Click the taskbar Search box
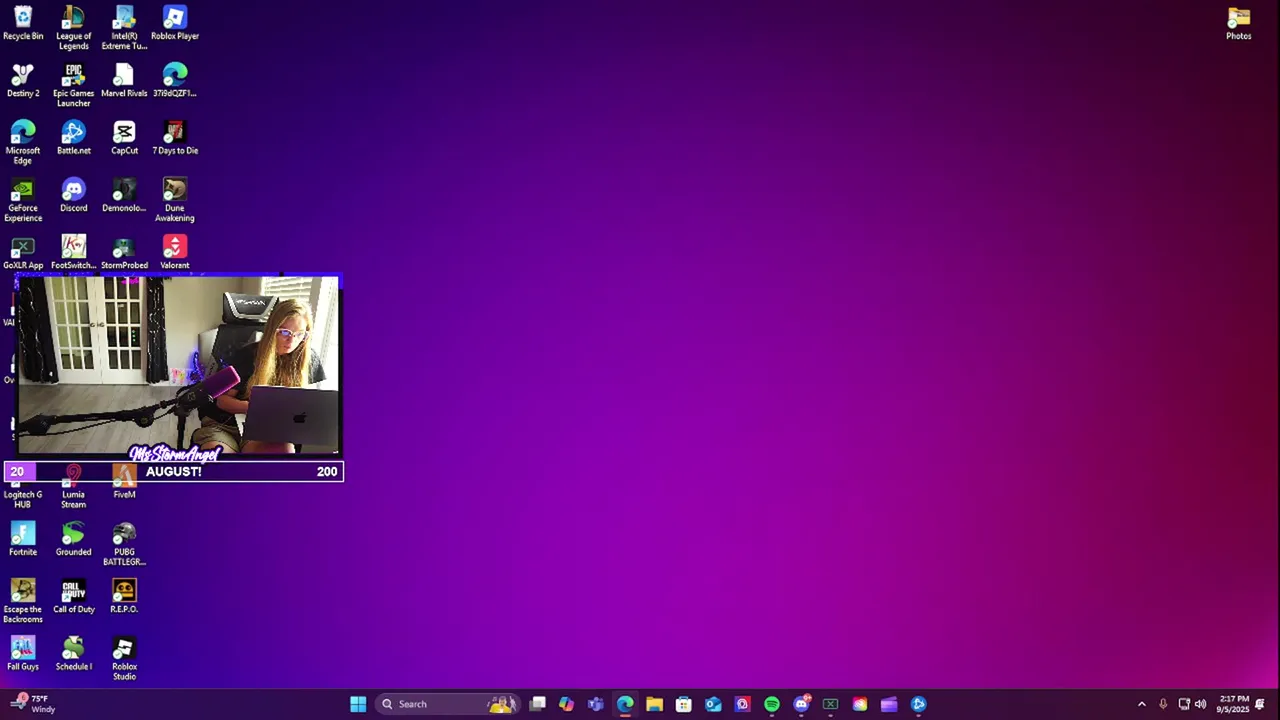 click(446, 704)
